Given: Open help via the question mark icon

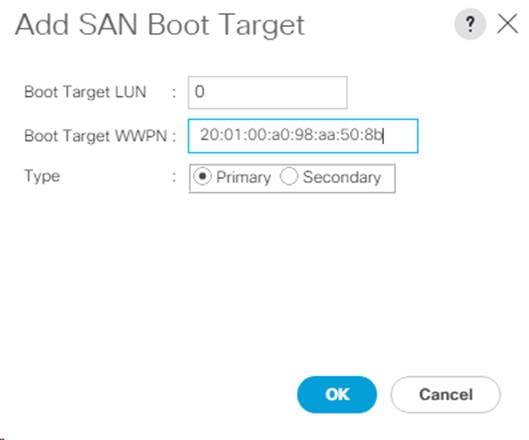Looking at the screenshot, I should click(470, 24).
